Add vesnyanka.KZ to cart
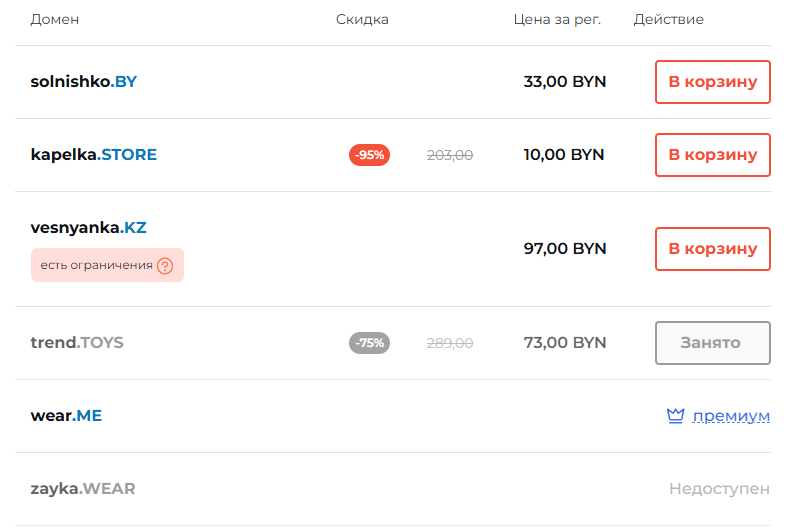 click(x=712, y=249)
